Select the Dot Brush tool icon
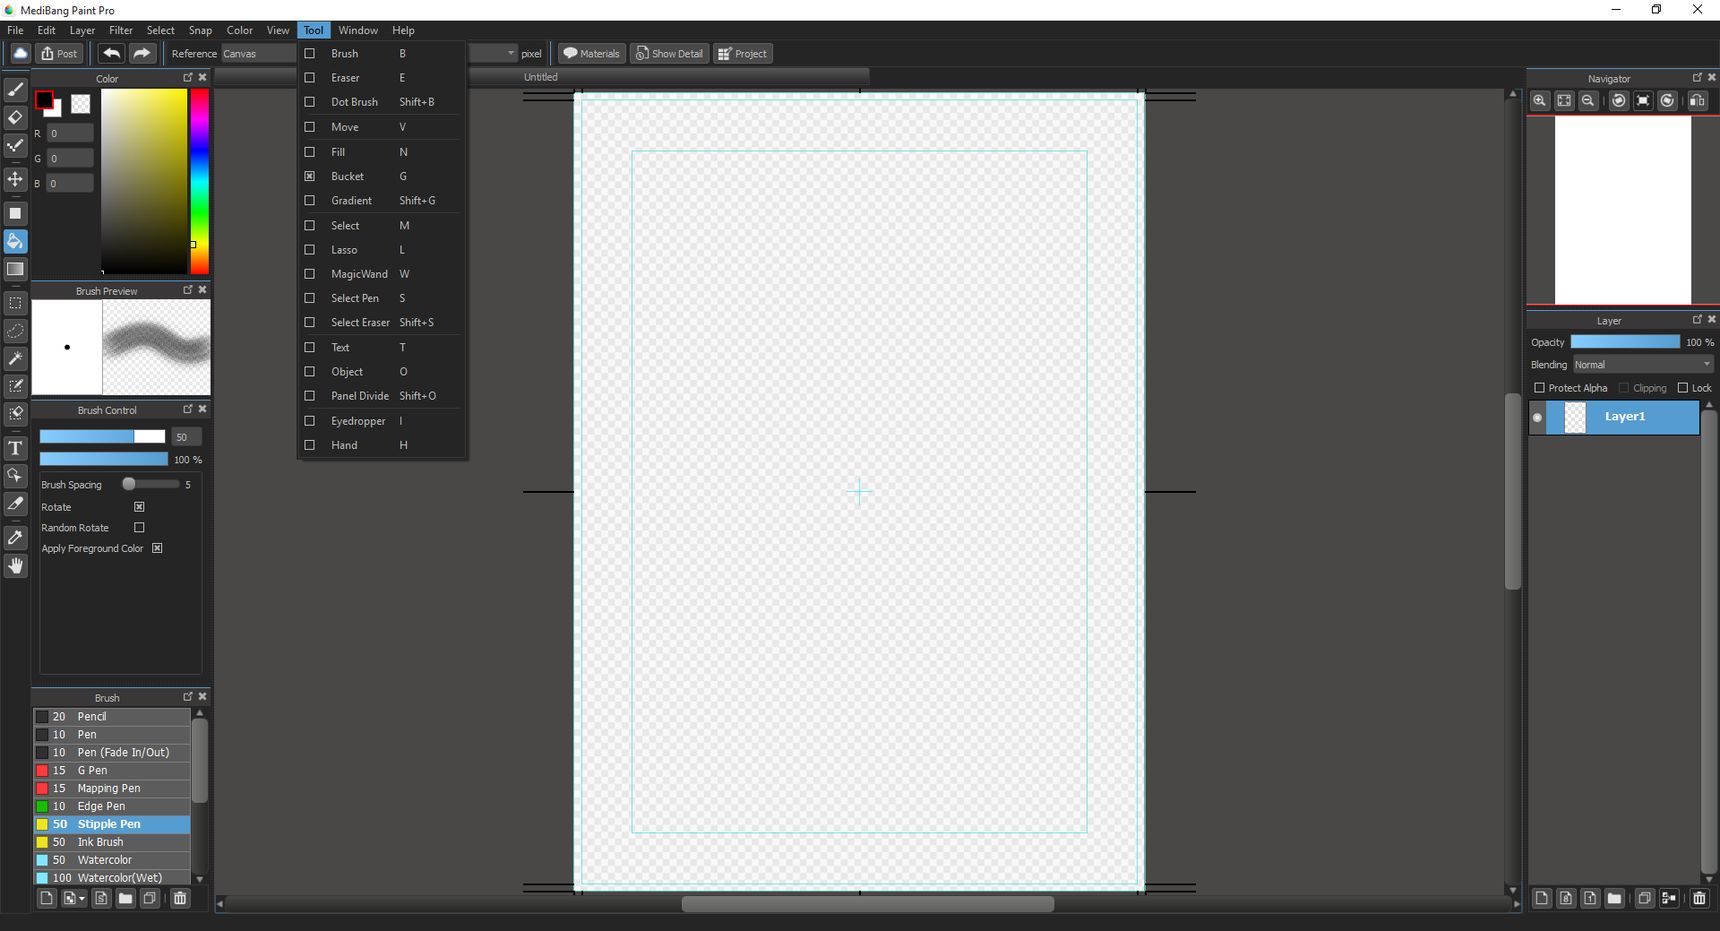1720x931 pixels. coord(15,145)
